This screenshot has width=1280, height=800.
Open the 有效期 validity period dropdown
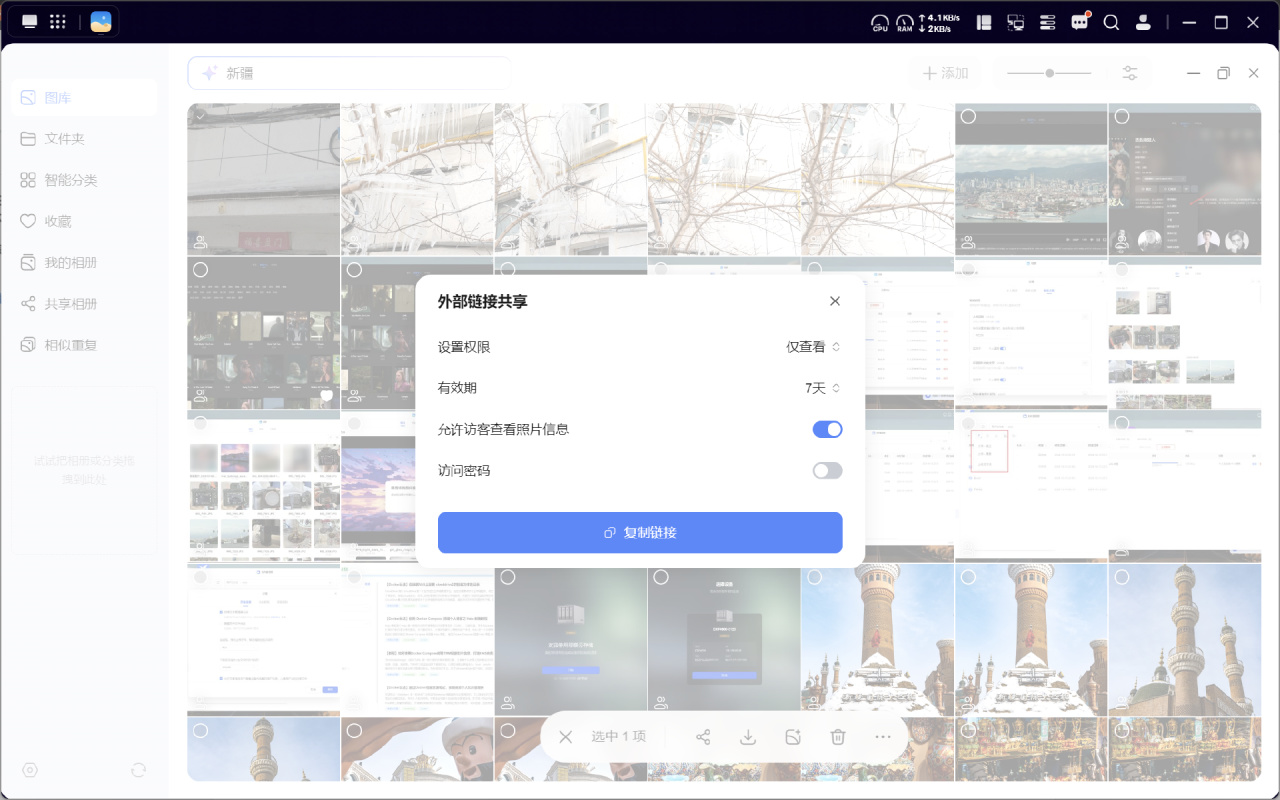tap(823, 388)
